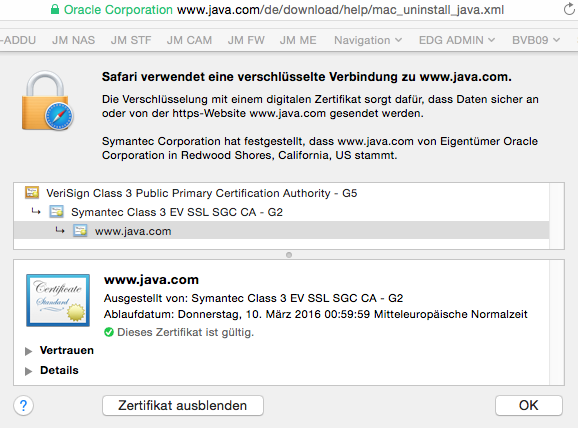Select the VeriSign root certificate icon
Image resolution: width=578 pixels, height=428 pixels.
click(32, 192)
